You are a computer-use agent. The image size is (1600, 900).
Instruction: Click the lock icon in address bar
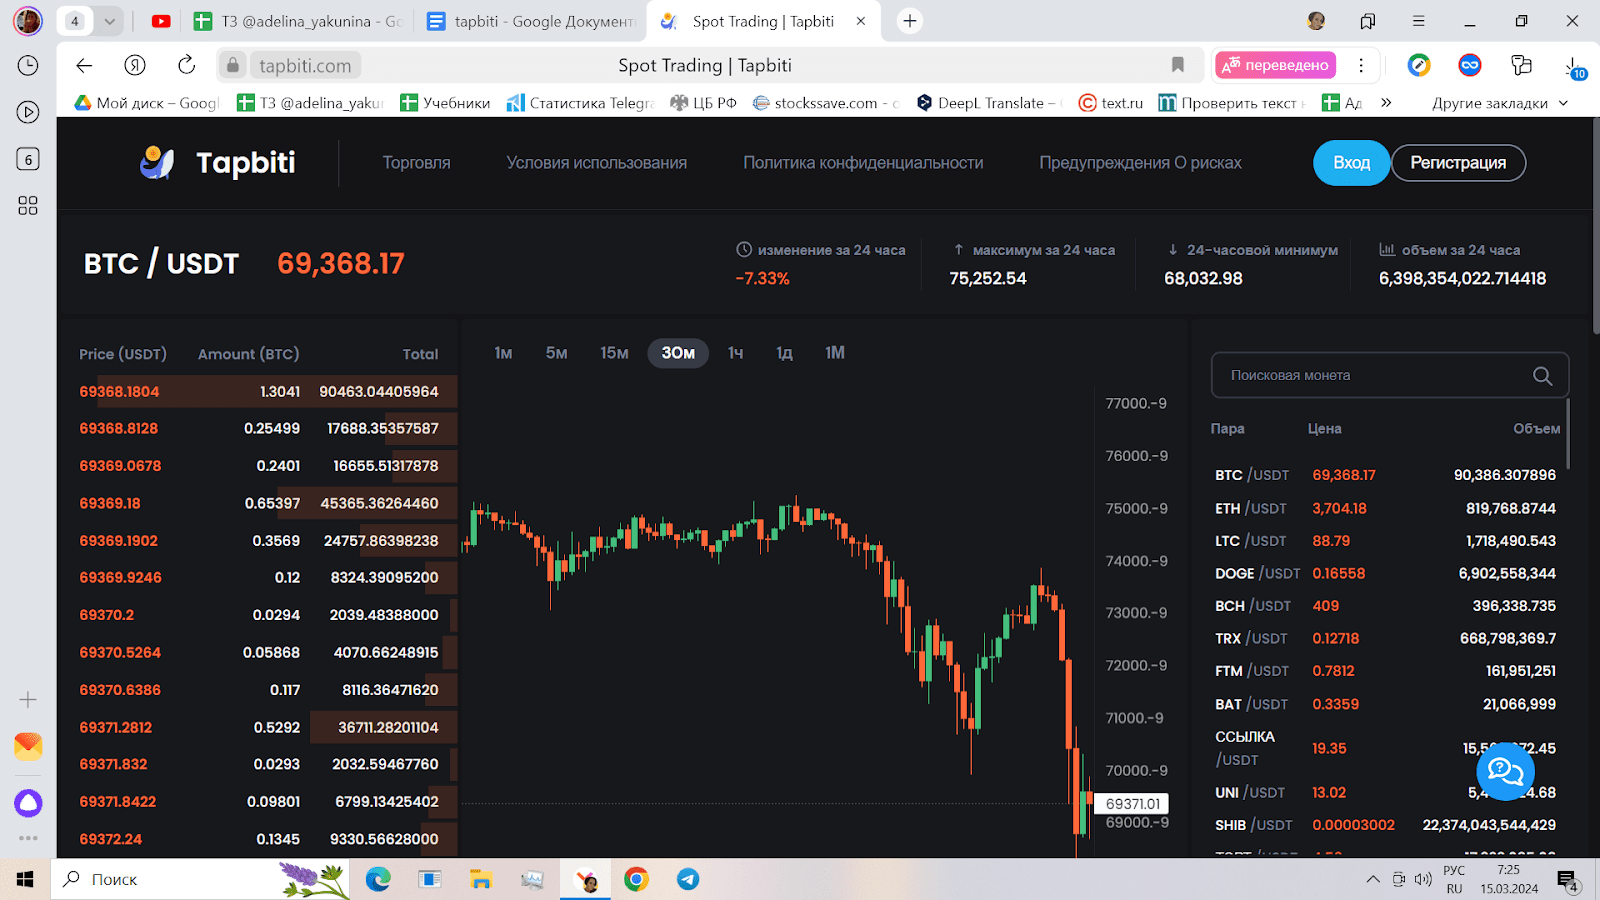coord(233,65)
